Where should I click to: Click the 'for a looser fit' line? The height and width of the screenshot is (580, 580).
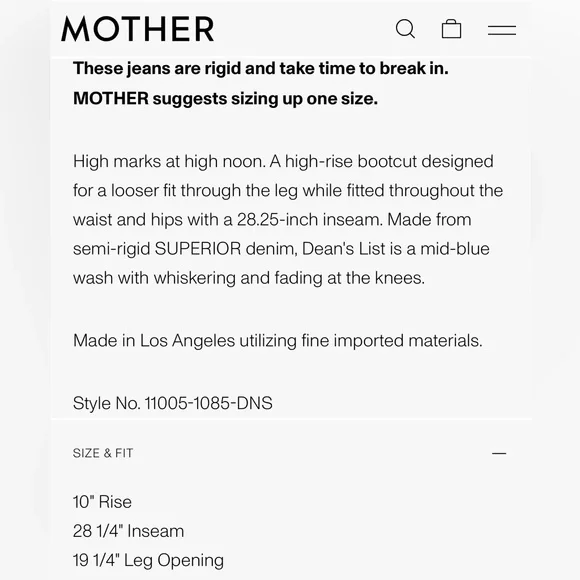[288, 190]
